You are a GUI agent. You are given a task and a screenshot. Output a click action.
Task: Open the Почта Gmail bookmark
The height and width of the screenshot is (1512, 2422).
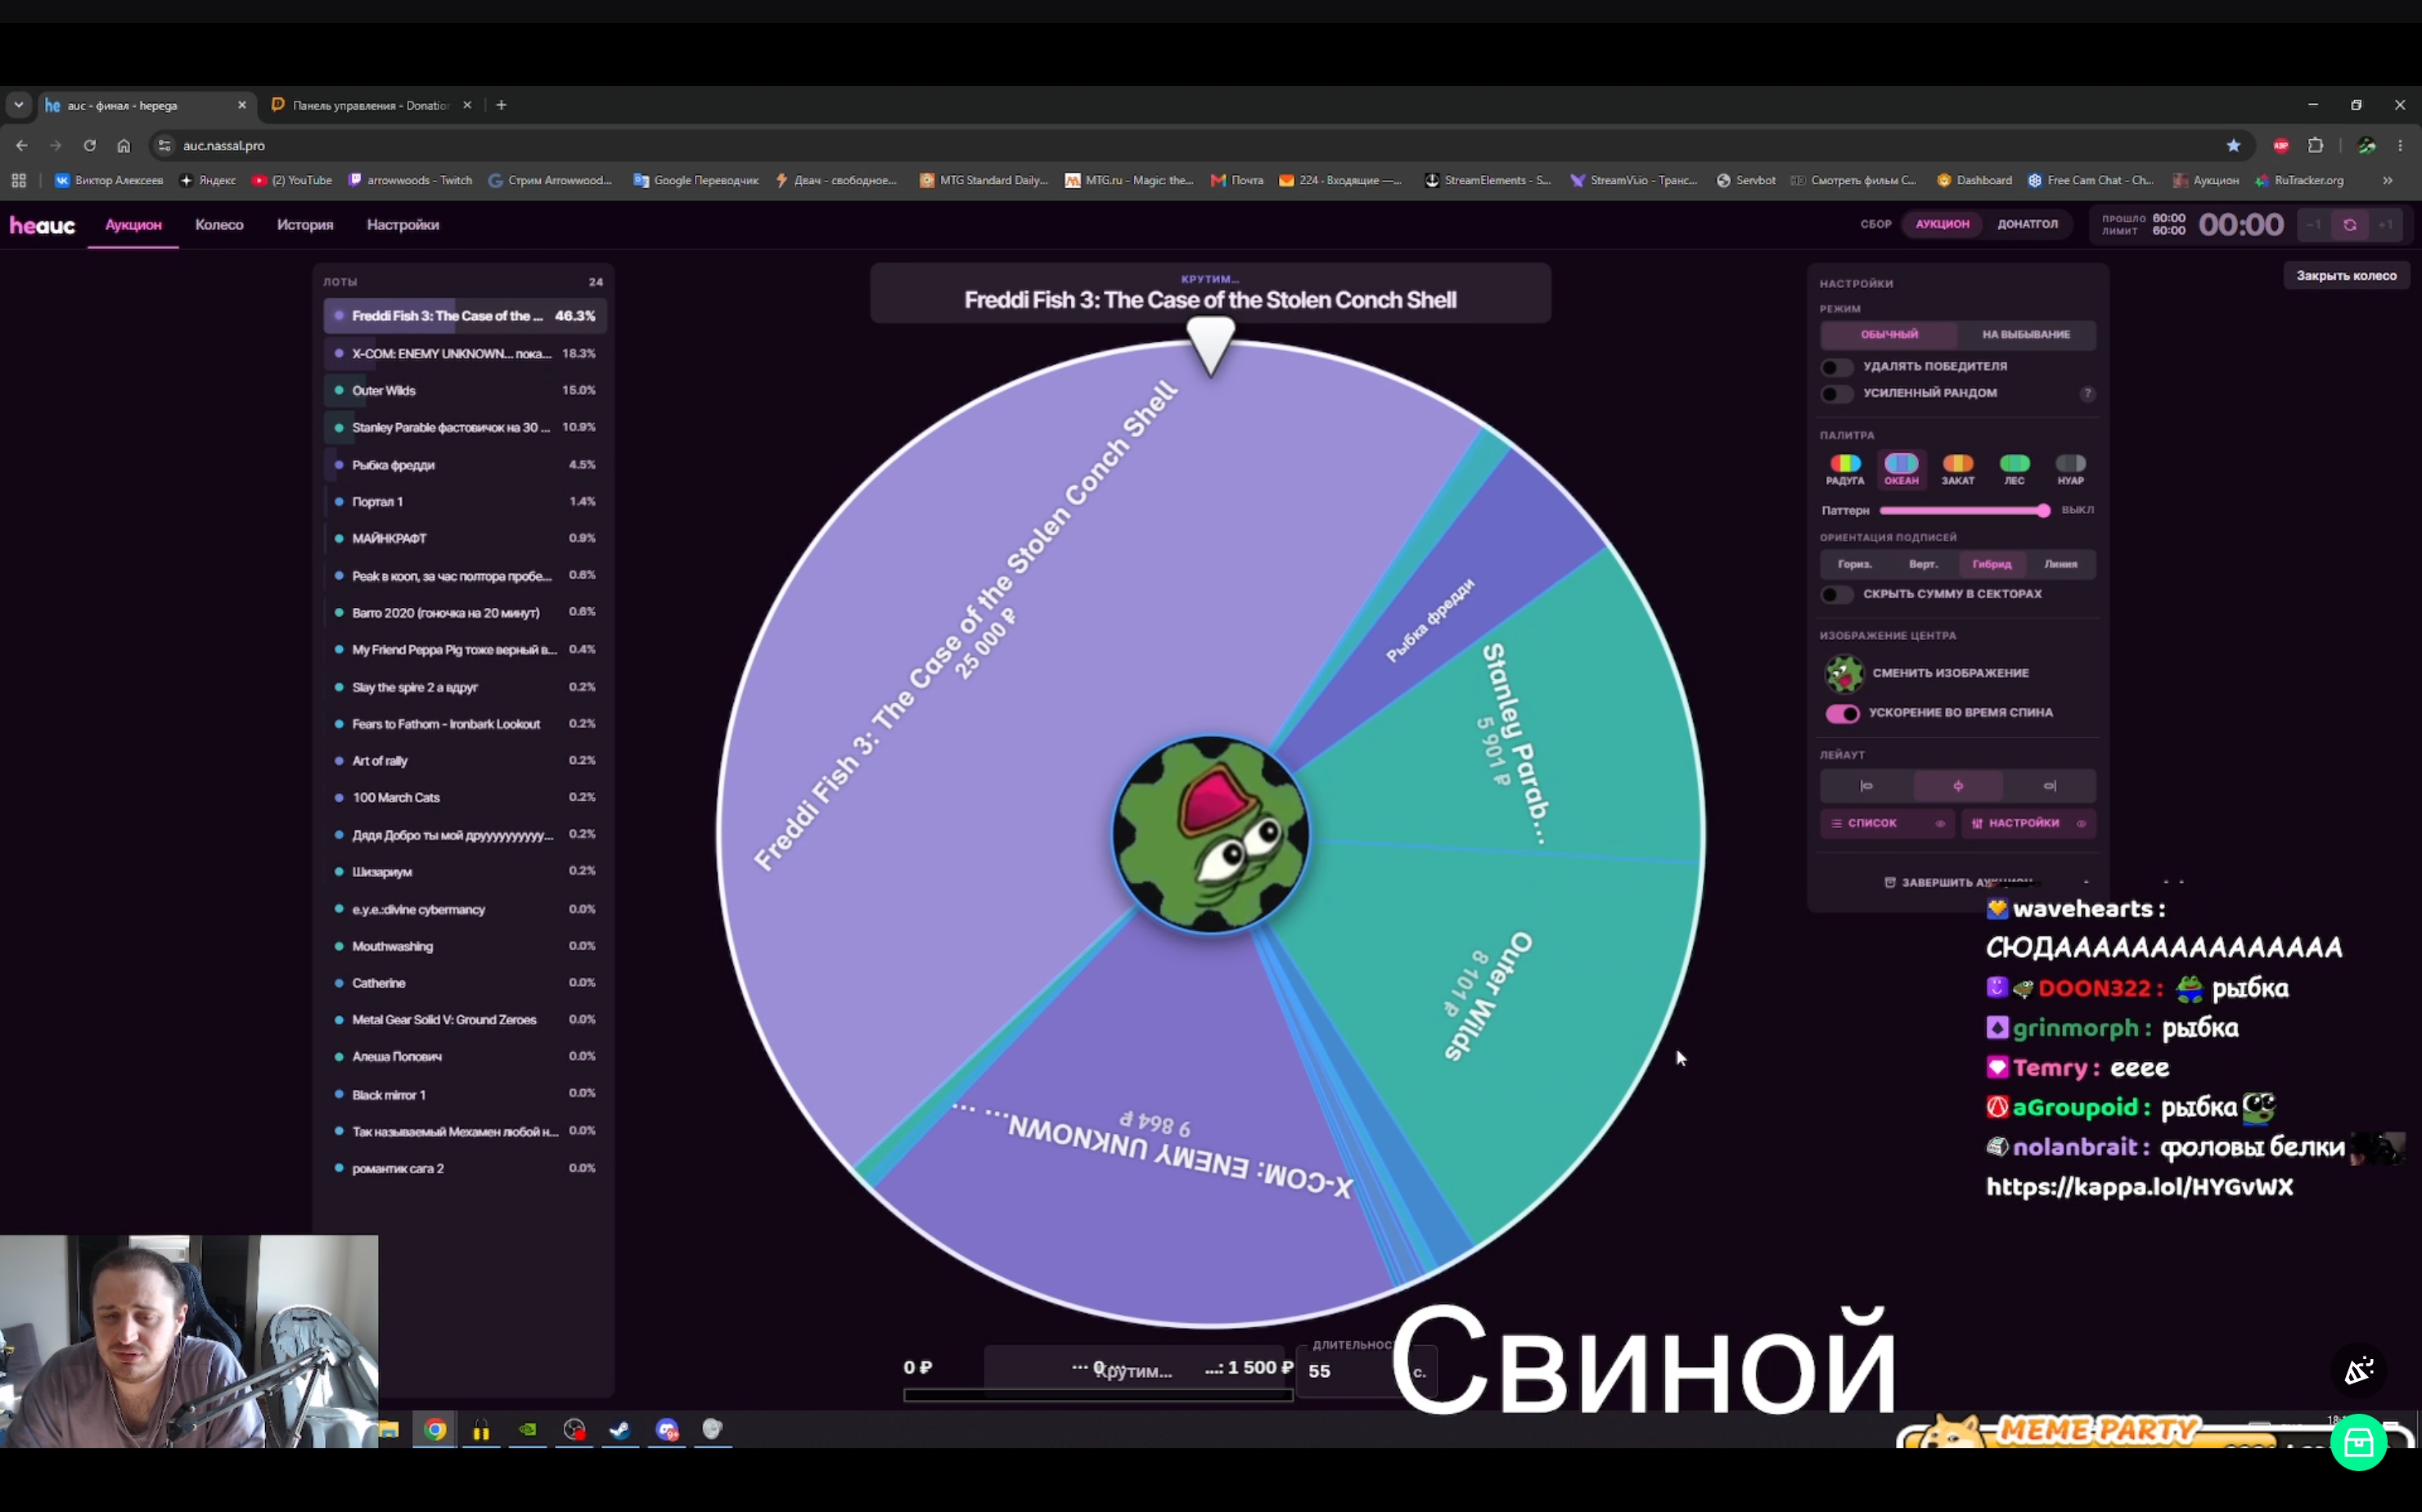coord(1237,181)
